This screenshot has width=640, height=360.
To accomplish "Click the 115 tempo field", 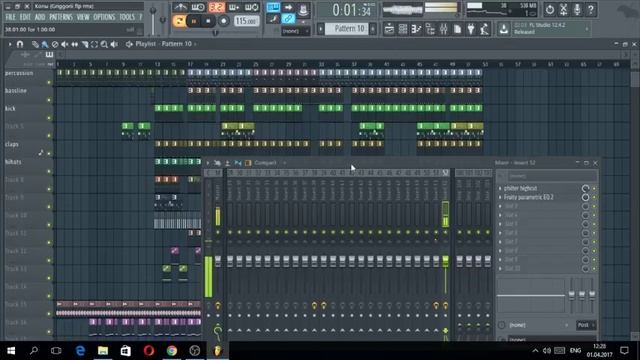I will (x=246, y=21).
